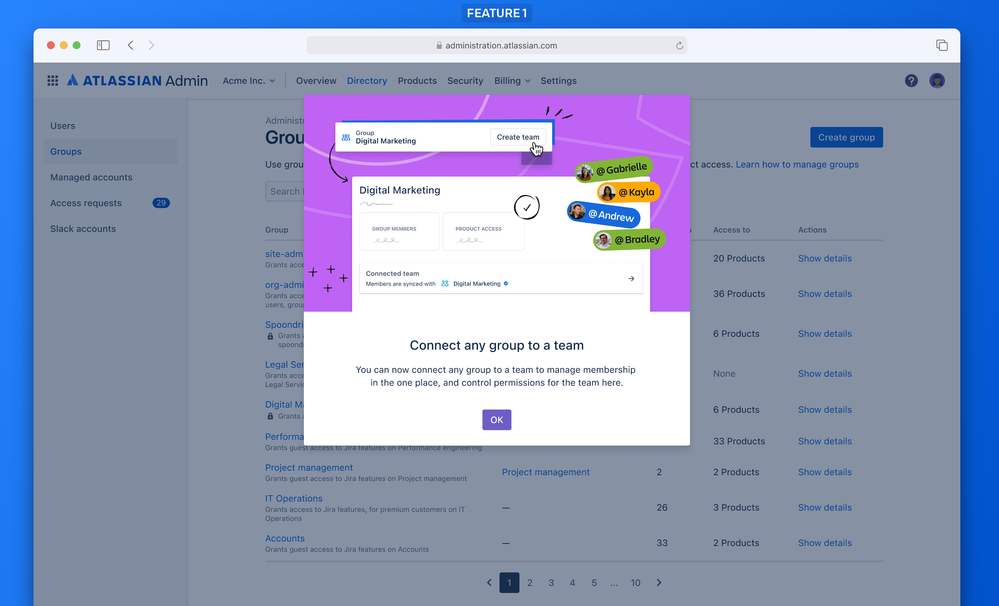Viewport: 999px width, 606px height.
Task: Select Users in the sidebar
Action: tap(111, 126)
